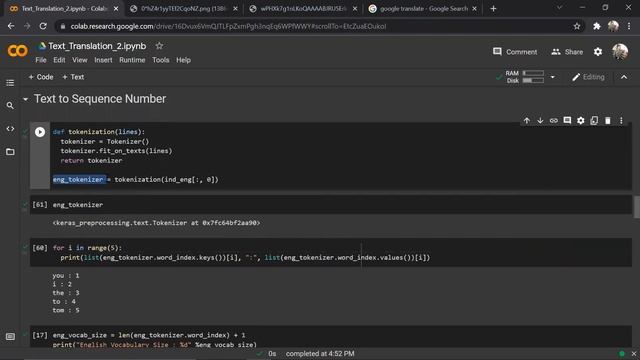Open the table of contents sidebar
The image size is (640, 360).
10,83
